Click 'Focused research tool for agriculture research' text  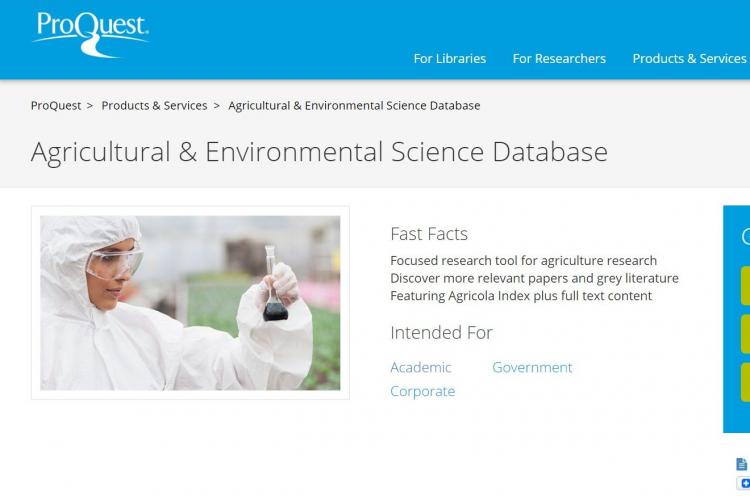pos(523,261)
